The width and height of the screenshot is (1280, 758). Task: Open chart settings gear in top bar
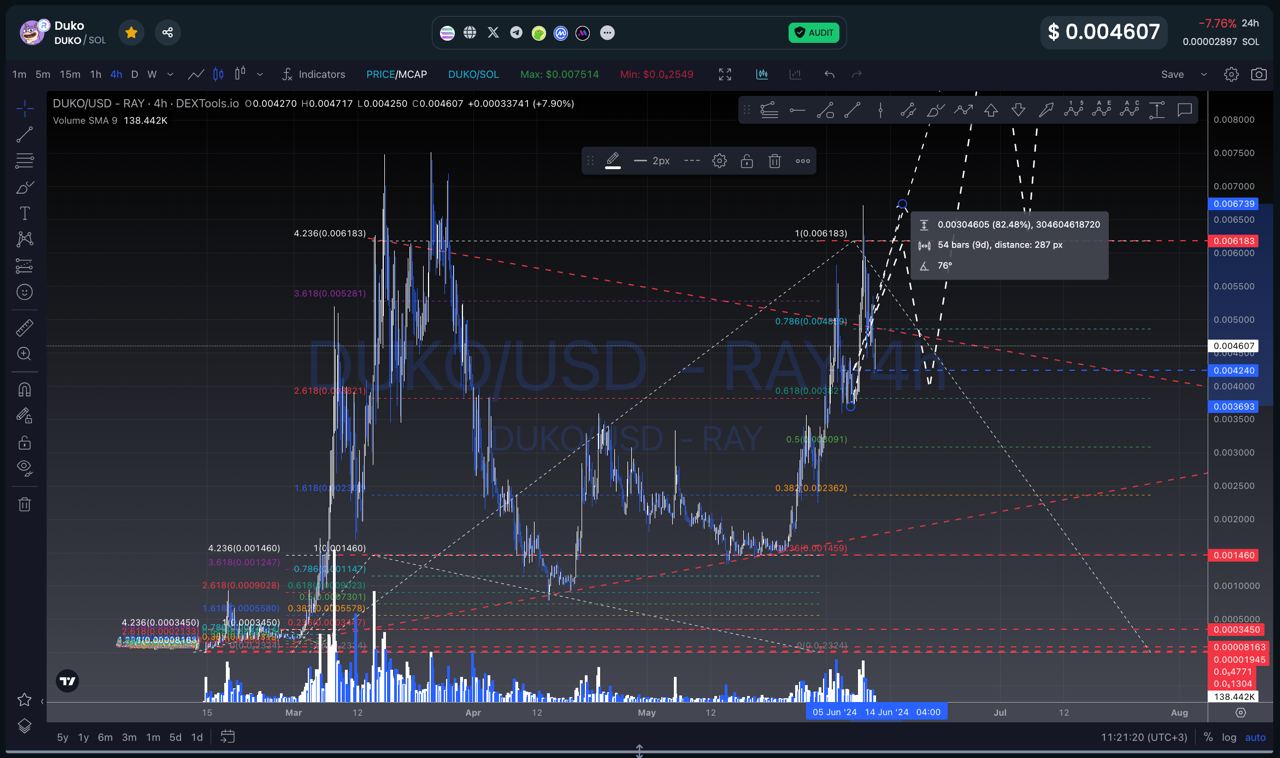point(1231,74)
